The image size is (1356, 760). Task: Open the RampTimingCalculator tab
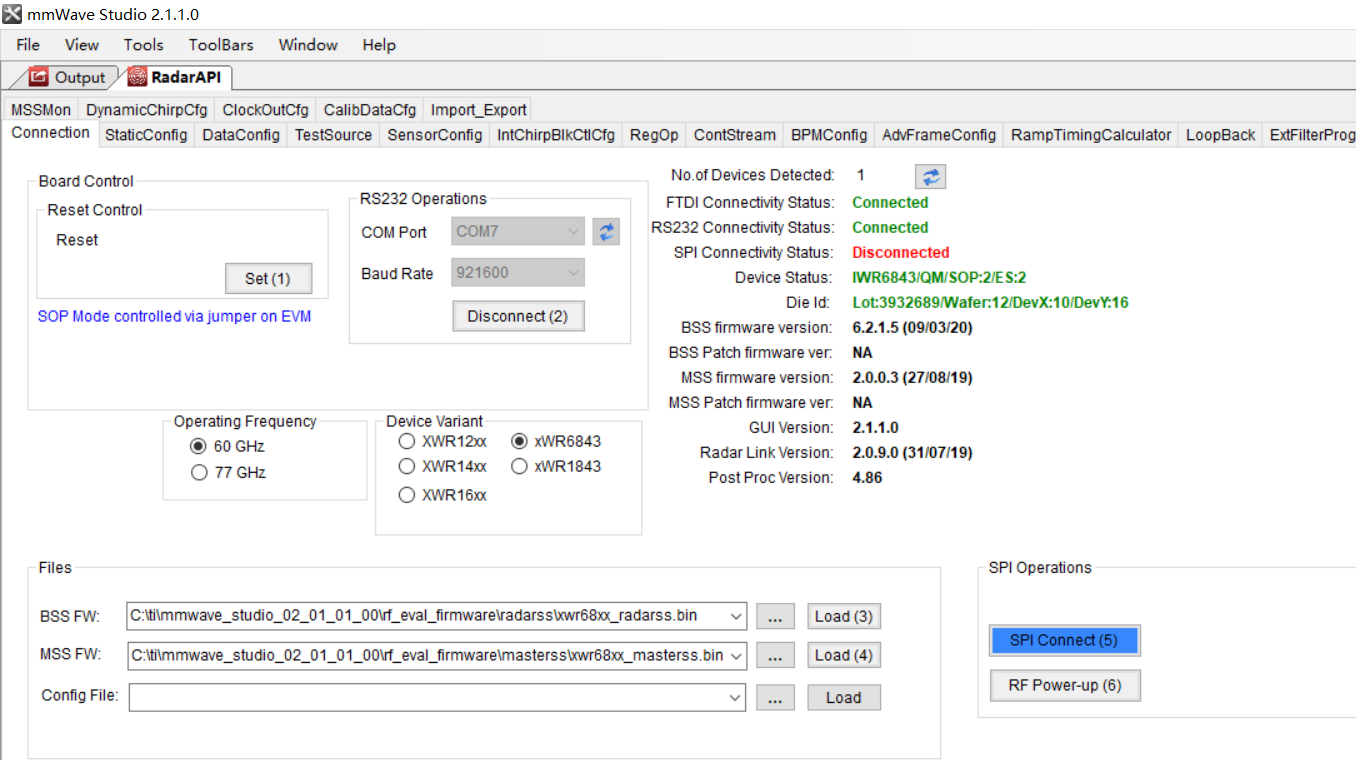(x=1091, y=135)
